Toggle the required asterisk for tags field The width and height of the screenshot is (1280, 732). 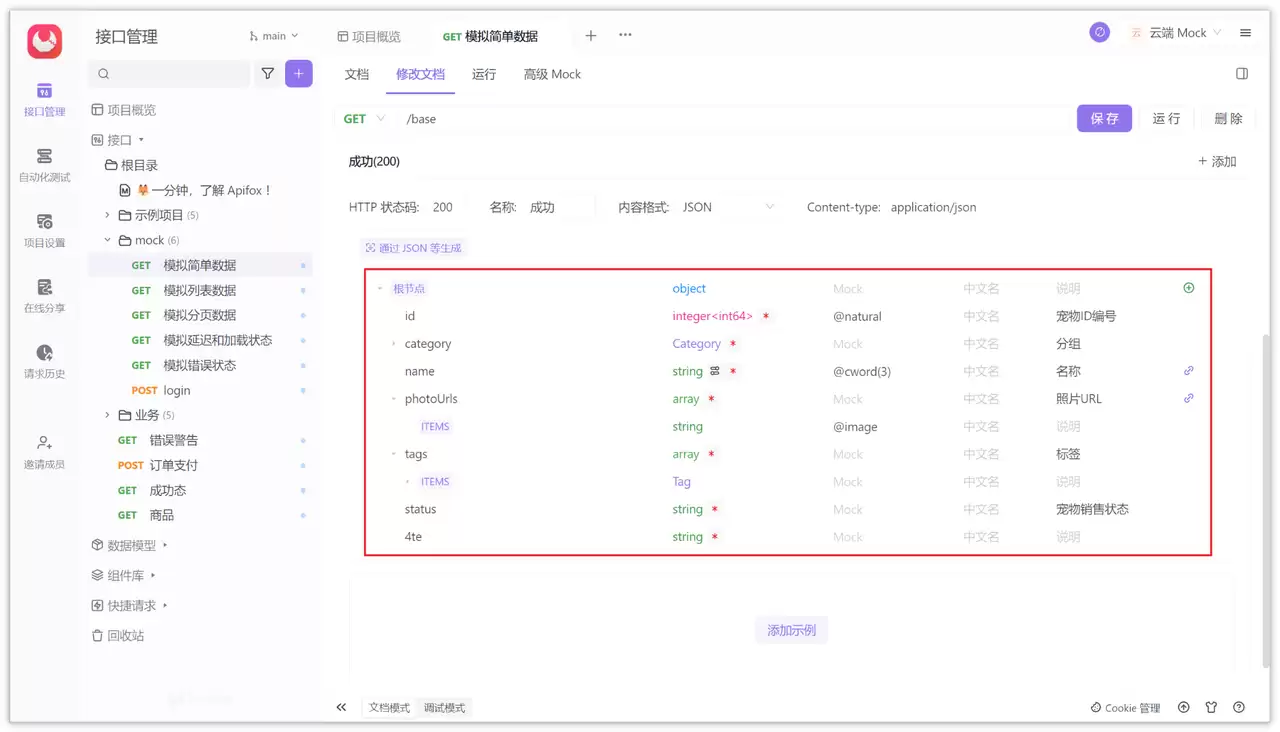coord(711,455)
